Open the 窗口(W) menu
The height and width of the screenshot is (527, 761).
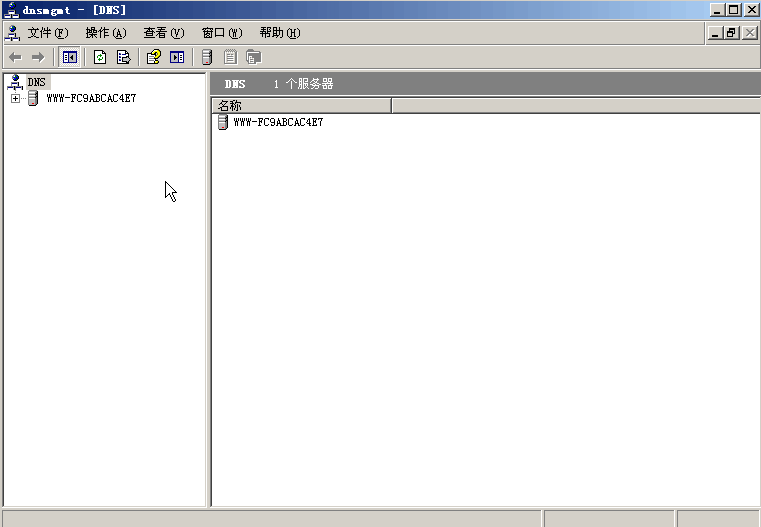click(x=222, y=33)
